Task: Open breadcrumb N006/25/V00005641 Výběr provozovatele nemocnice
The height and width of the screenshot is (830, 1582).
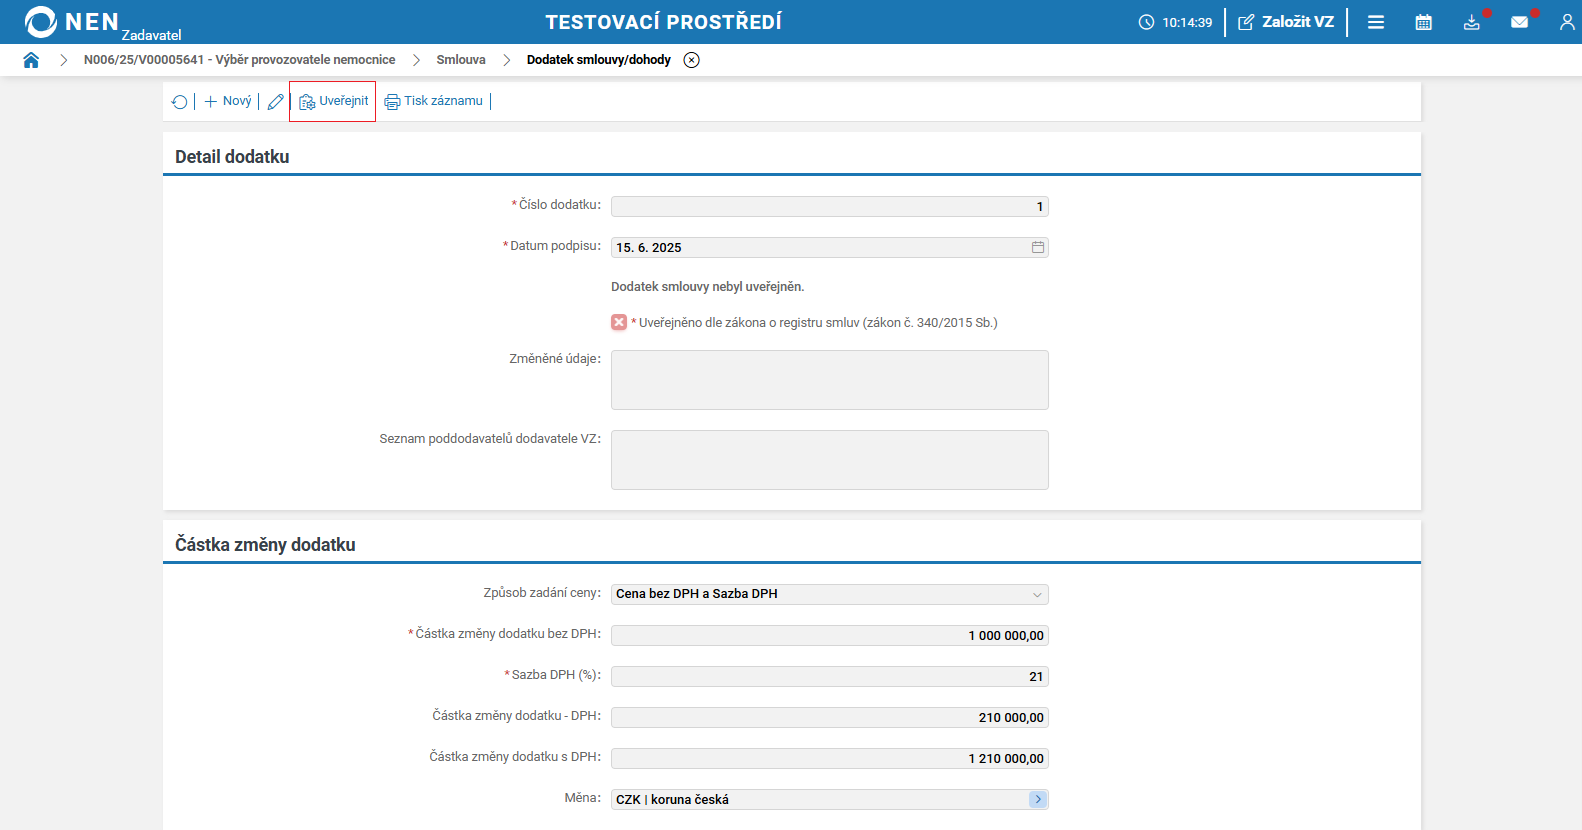Action: [239, 60]
